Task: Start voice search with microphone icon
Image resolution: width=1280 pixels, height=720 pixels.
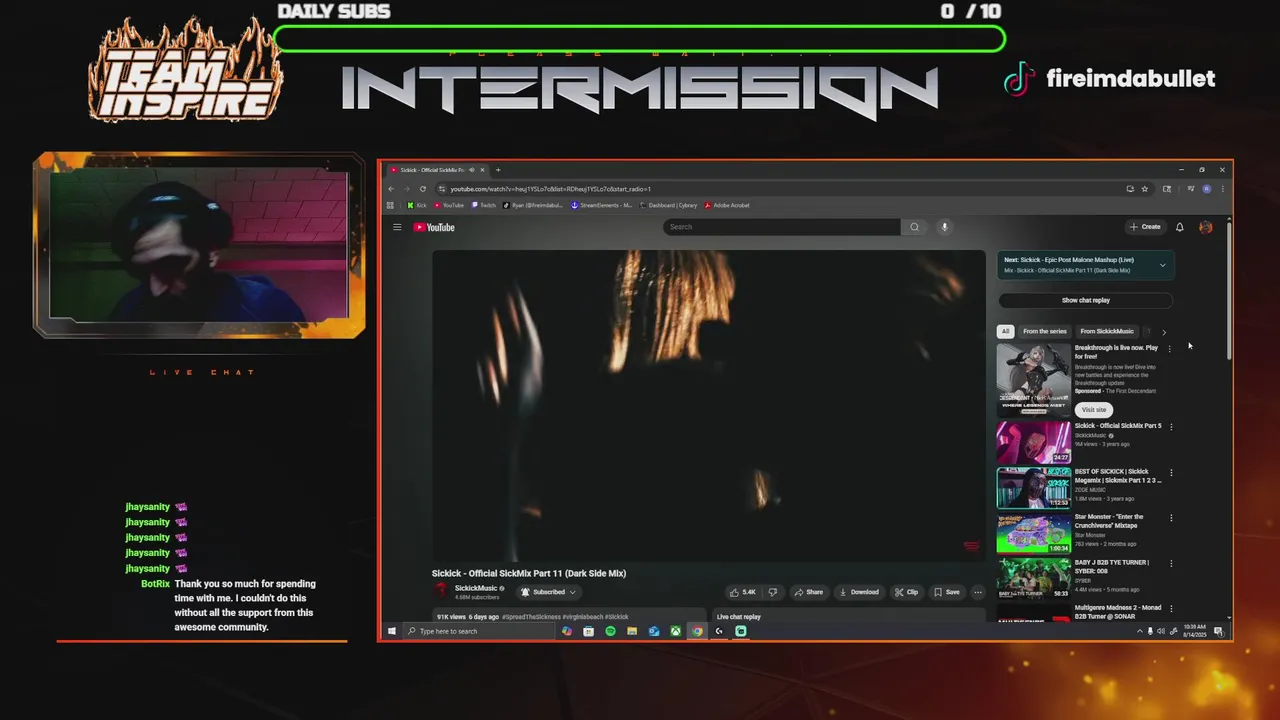Action: [944, 227]
